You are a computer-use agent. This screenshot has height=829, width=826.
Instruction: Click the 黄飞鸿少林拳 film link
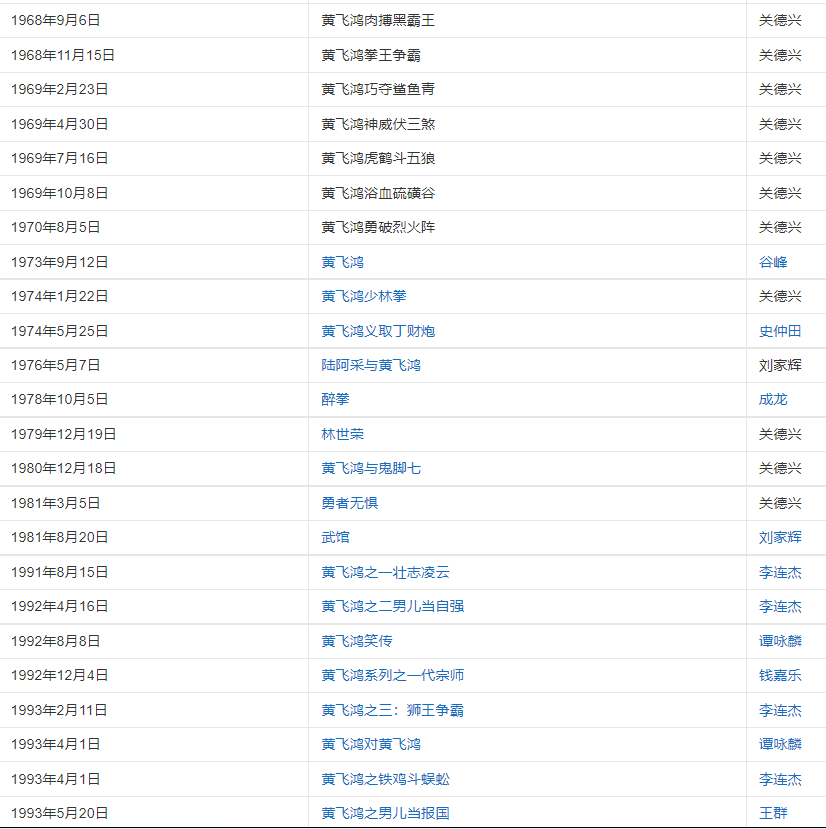click(x=364, y=297)
